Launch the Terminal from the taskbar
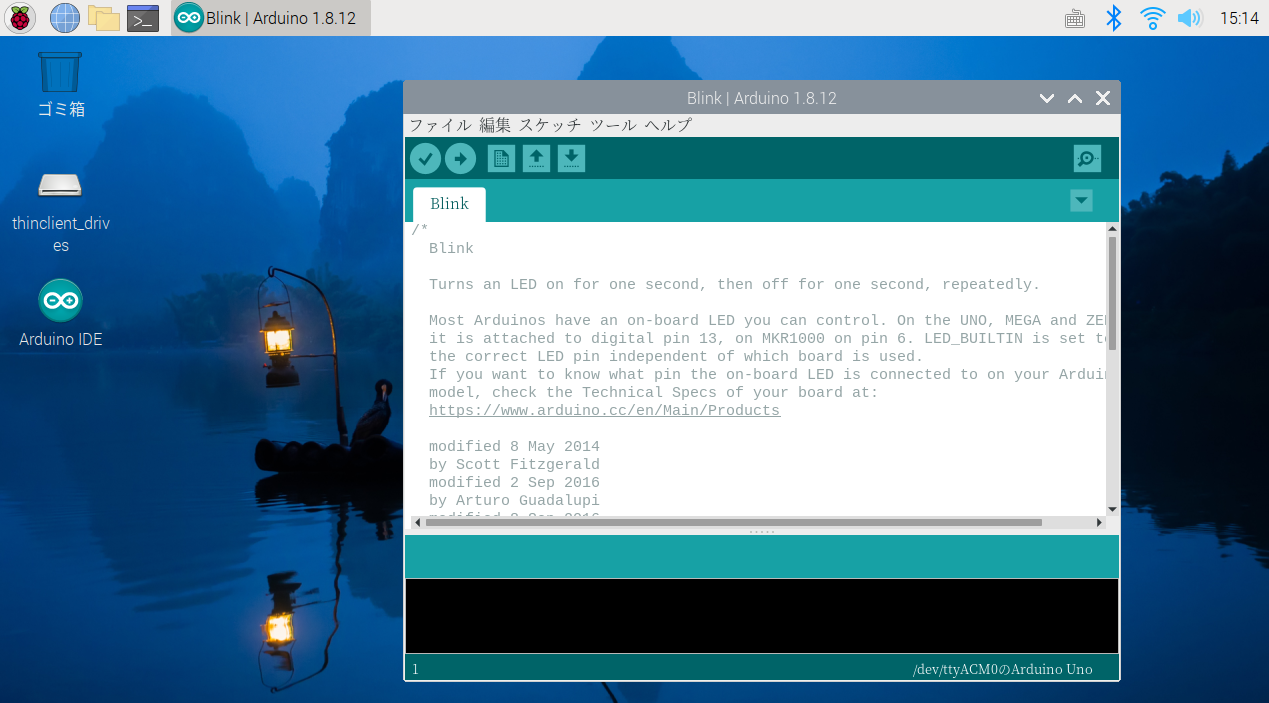The height and width of the screenshot is (703, 1269). (143, 17)
